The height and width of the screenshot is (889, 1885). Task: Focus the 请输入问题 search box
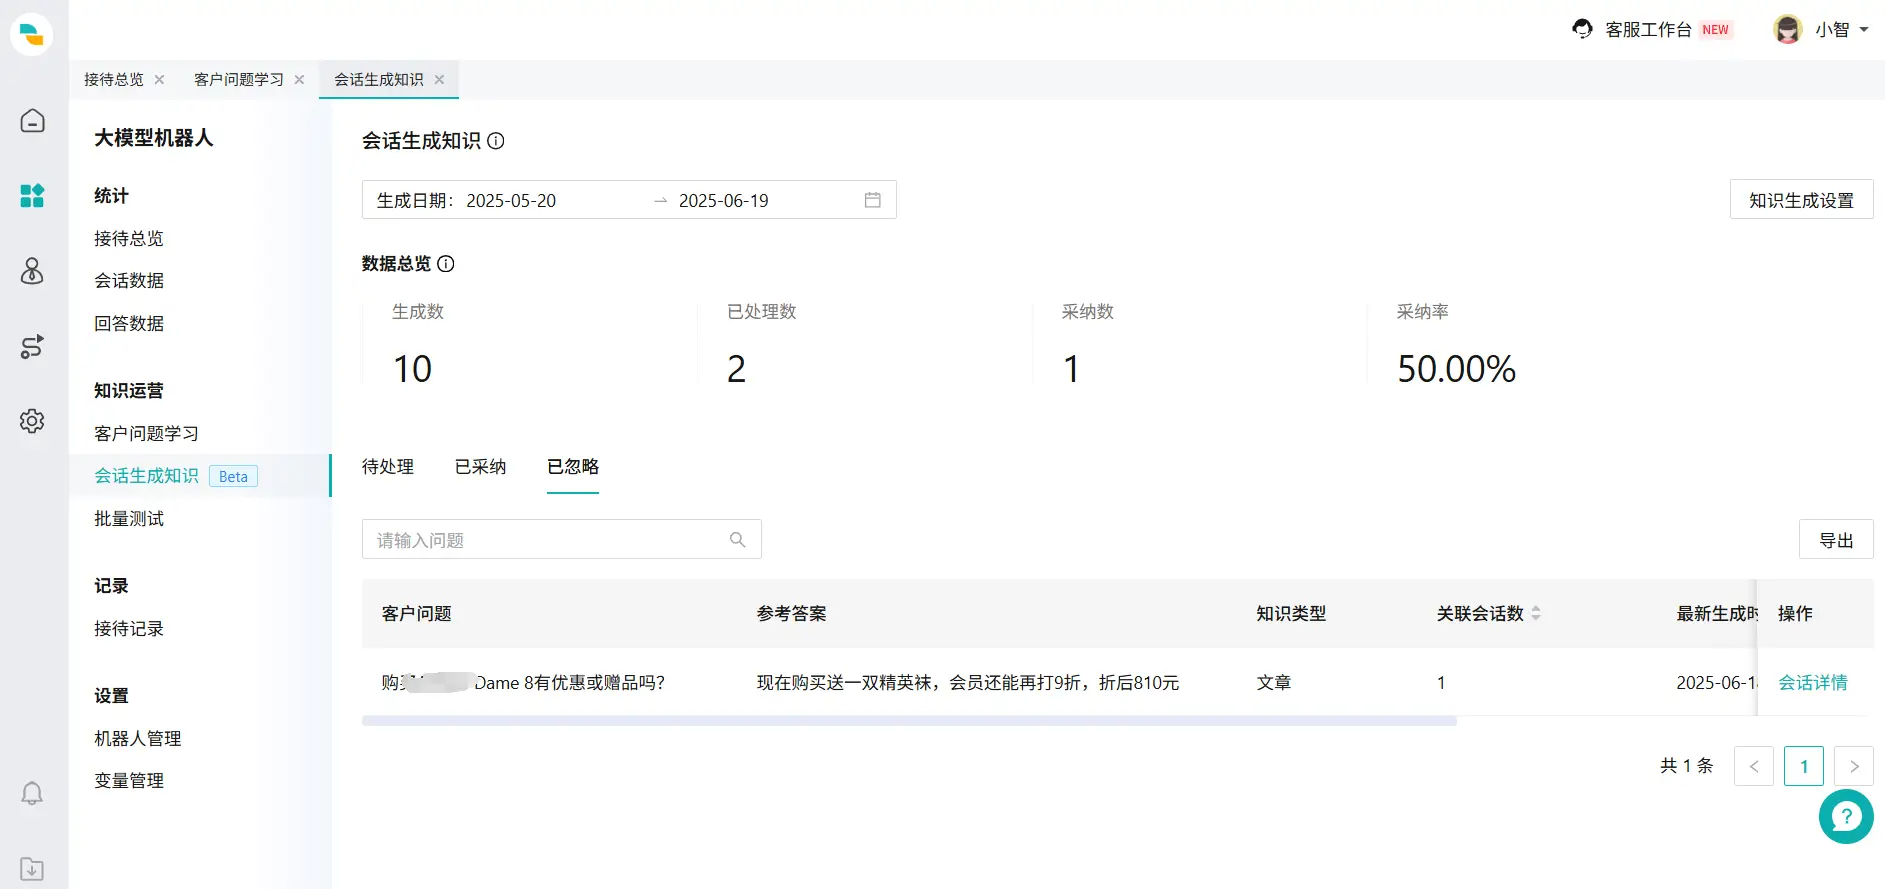coord(562,540)
